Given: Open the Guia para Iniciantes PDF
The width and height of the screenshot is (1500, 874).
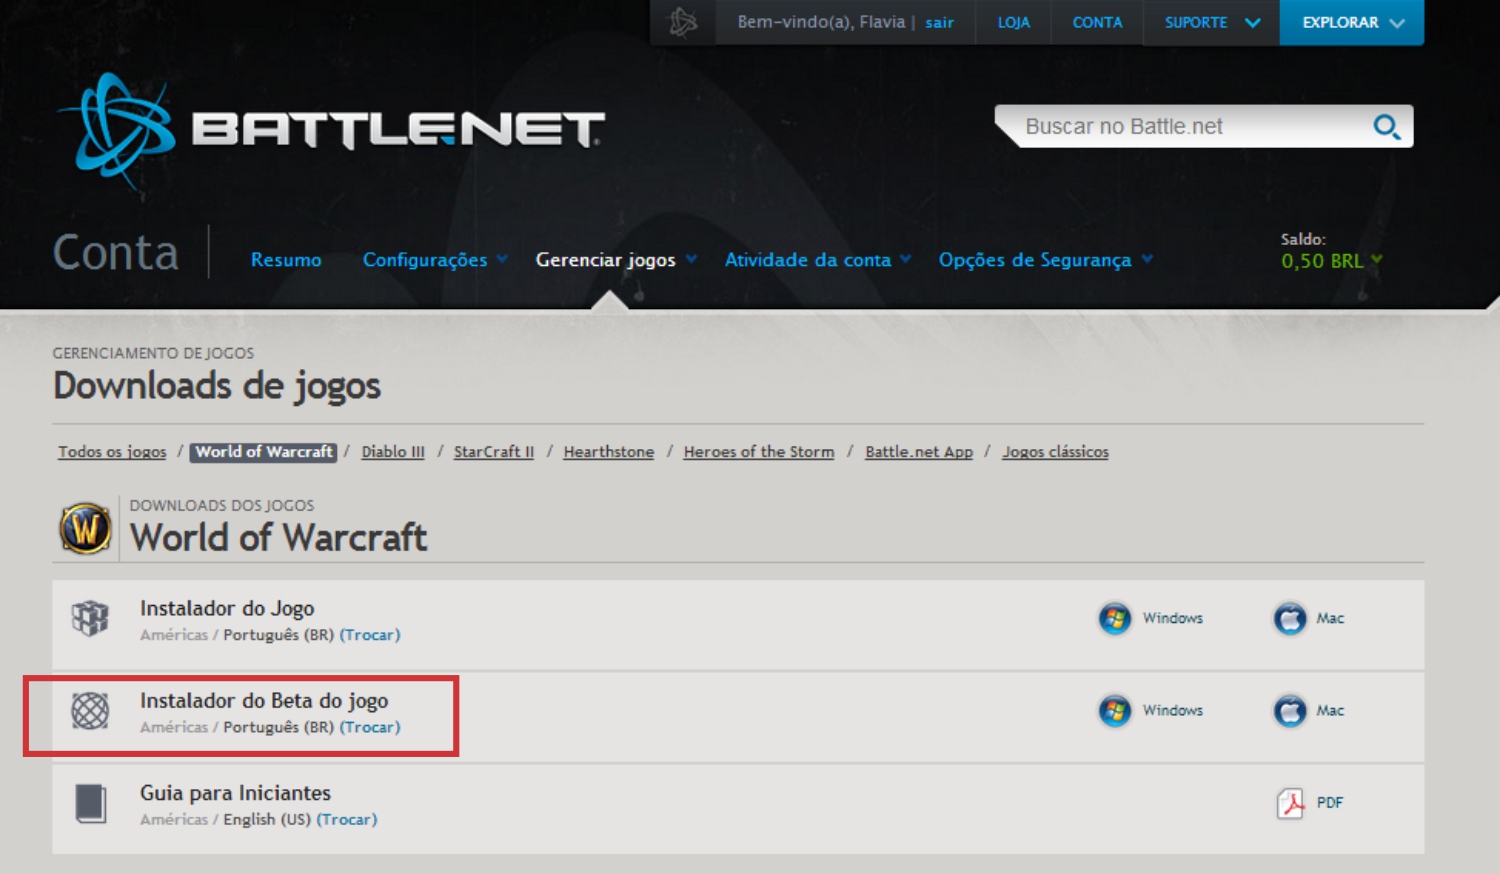Looking at the screenshot, I should point(1310,802).
